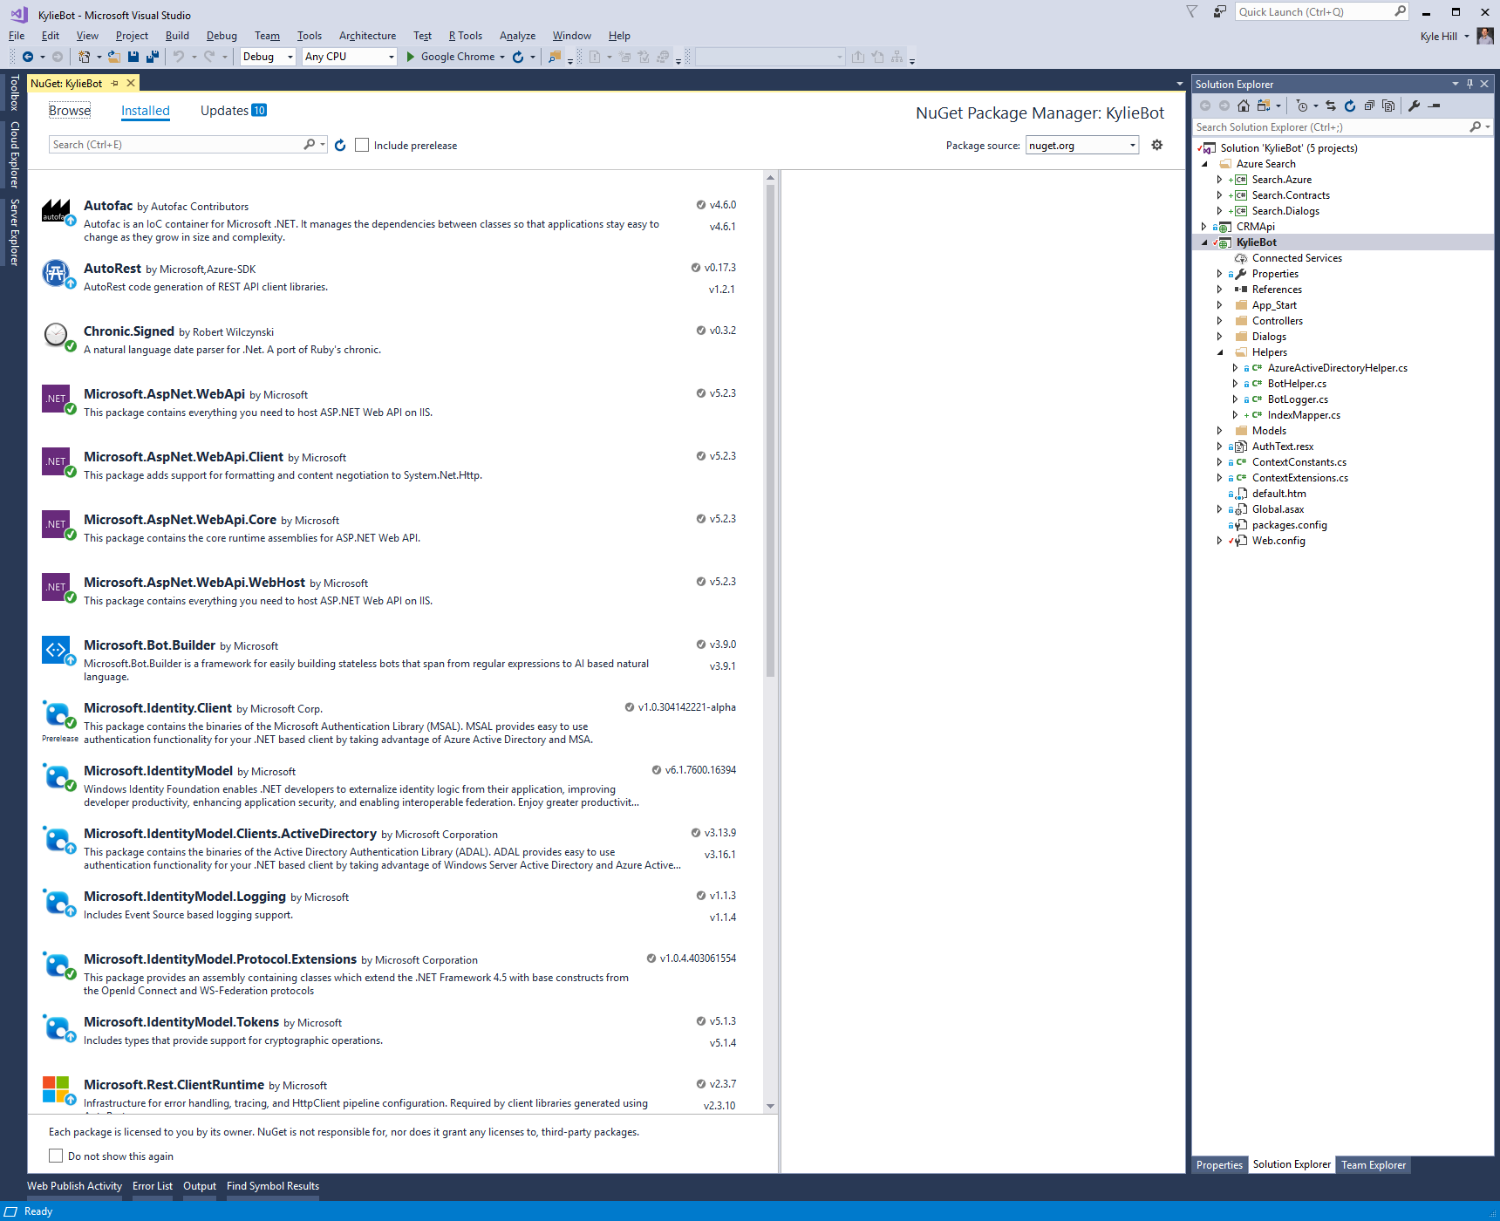The image size is (1500, 1221).
Task: Open the Architecture menu
Action: click(x=367, y=36)
